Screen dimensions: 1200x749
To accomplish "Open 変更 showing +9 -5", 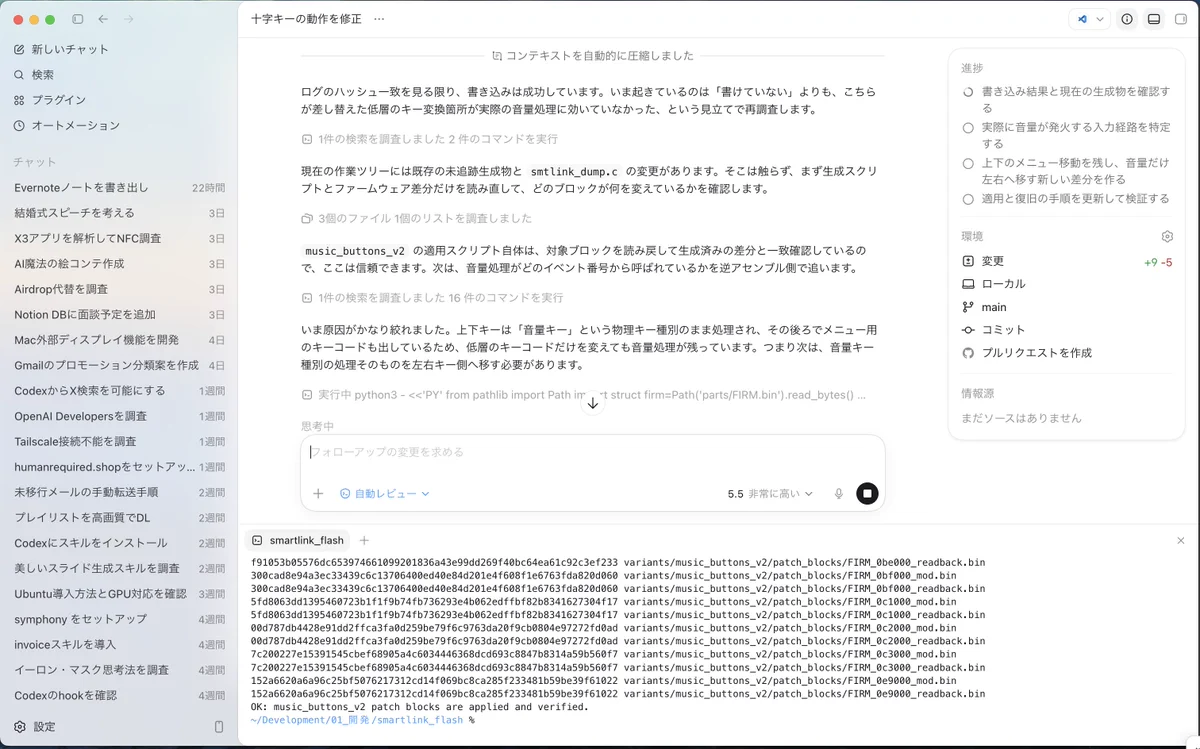I will coord(1066,261).
